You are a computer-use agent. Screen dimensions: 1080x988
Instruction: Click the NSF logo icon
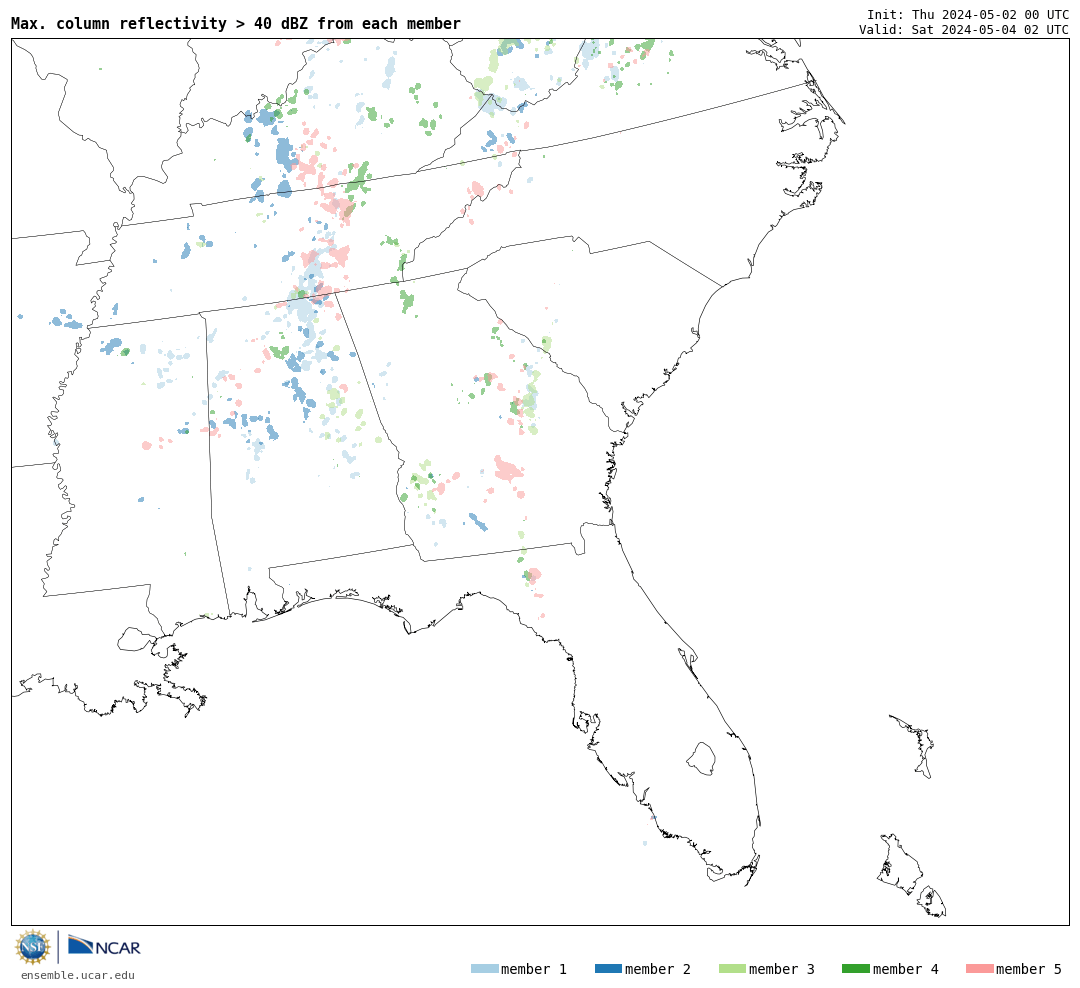pyautogui.click(x=32, y=947)
